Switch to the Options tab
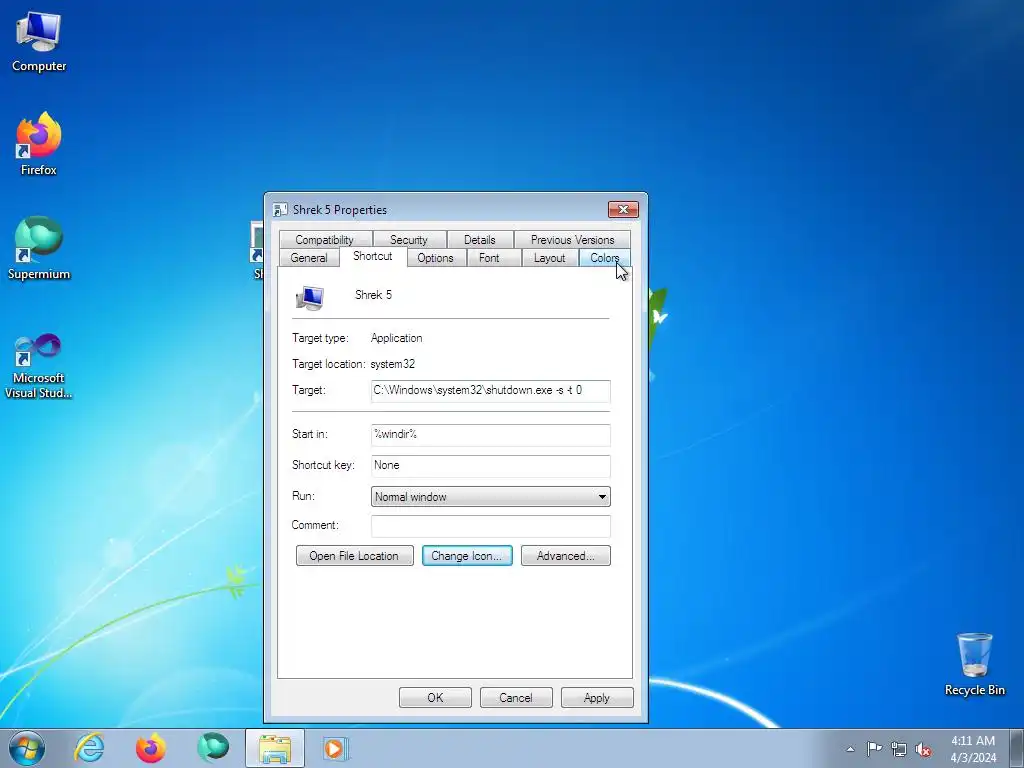Viewport: 1024px width, 768px height. point(436,258)
